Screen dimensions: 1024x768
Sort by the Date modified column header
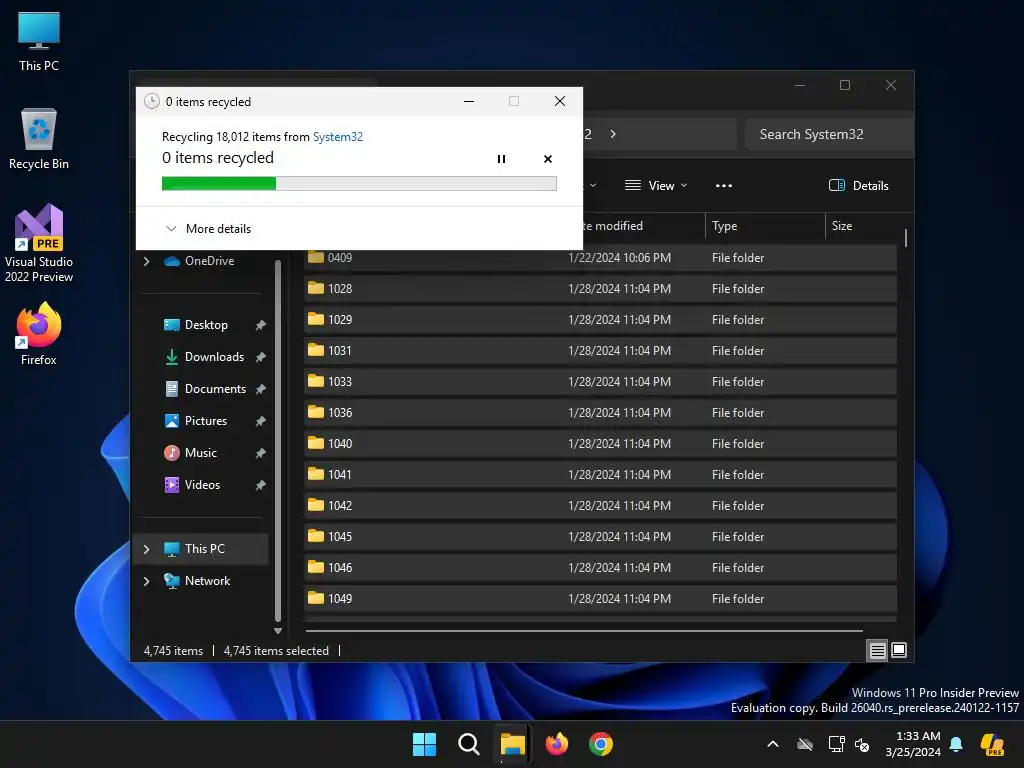[x=611, y=226]
